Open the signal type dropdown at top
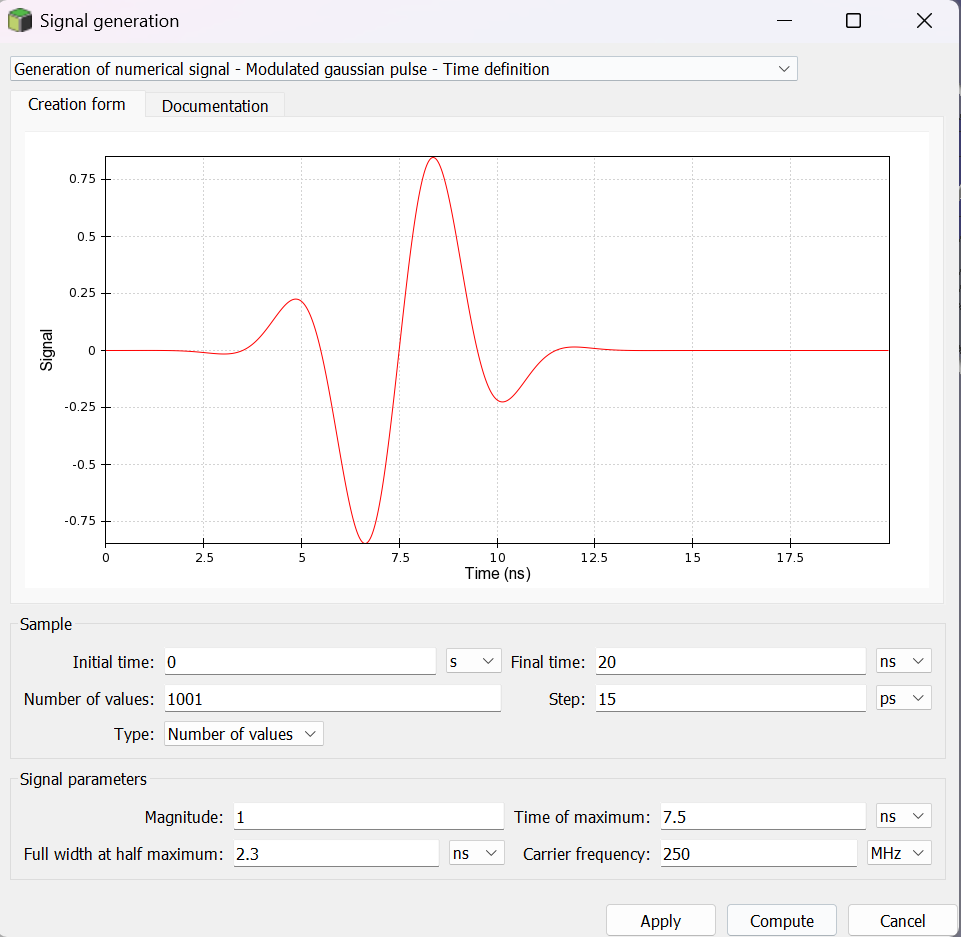Viewport: 961px width, 937px height. click(x=403, y=69)
